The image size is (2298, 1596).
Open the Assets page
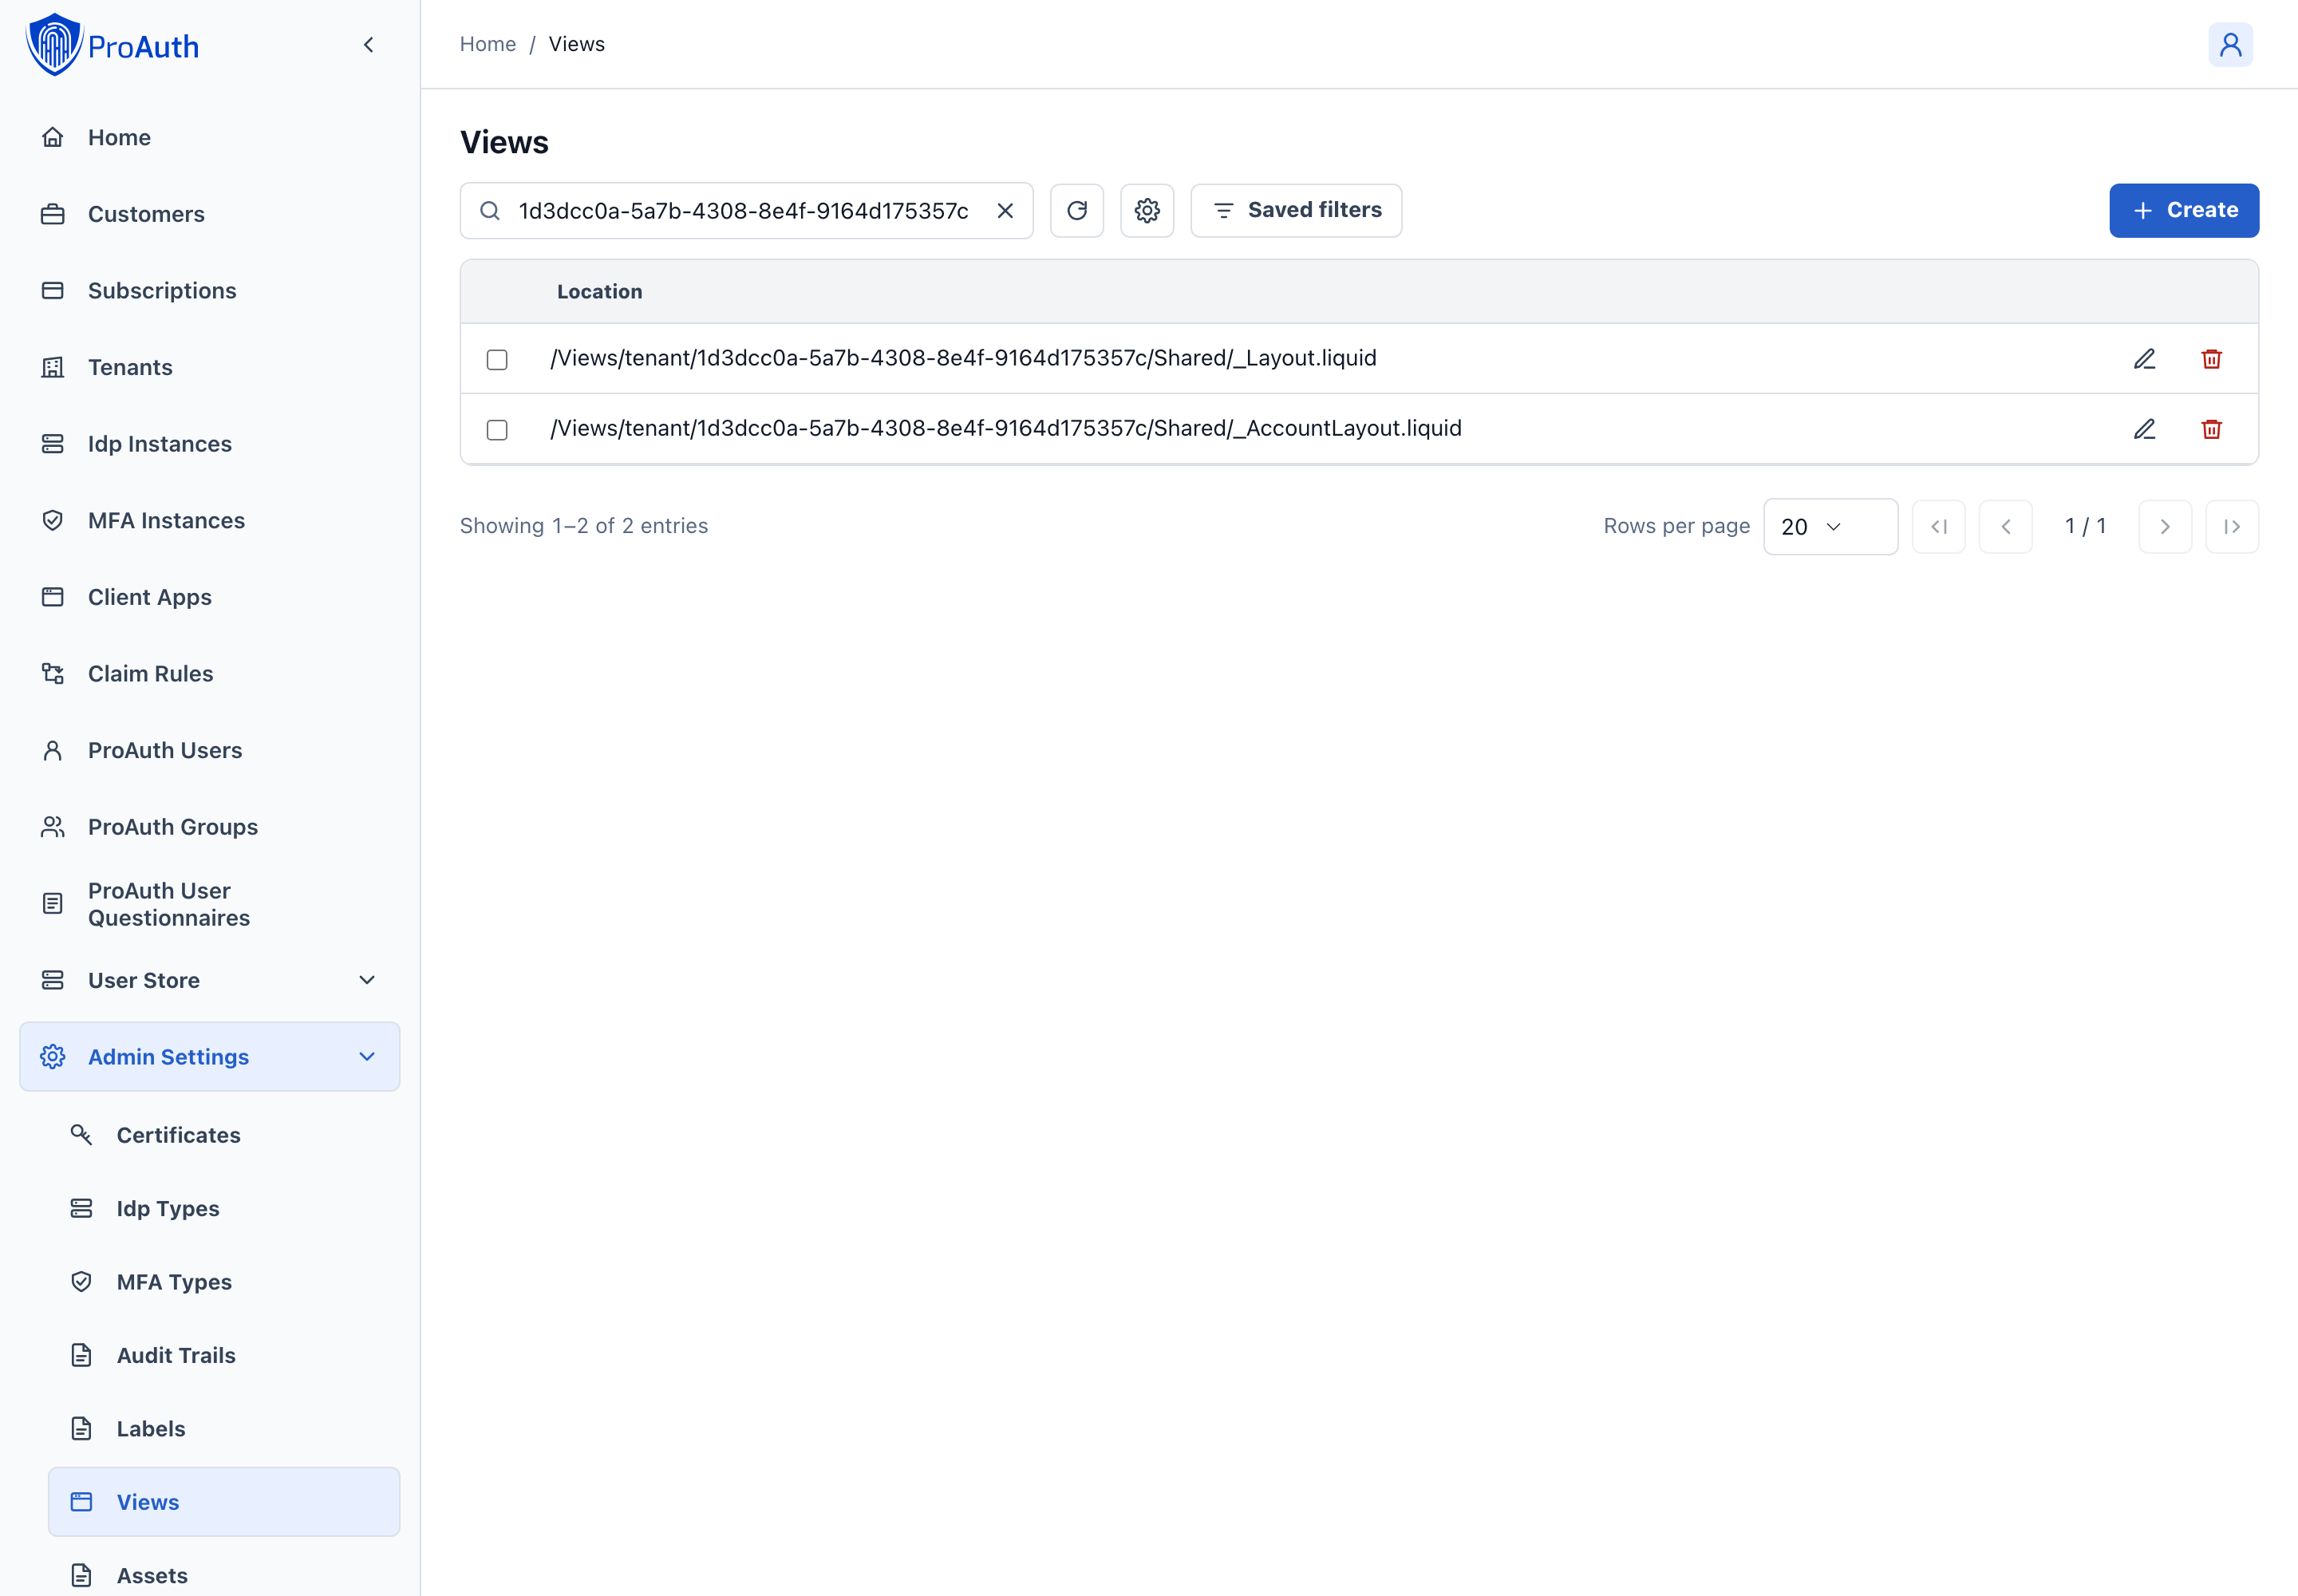click(x=224, y=1575)
